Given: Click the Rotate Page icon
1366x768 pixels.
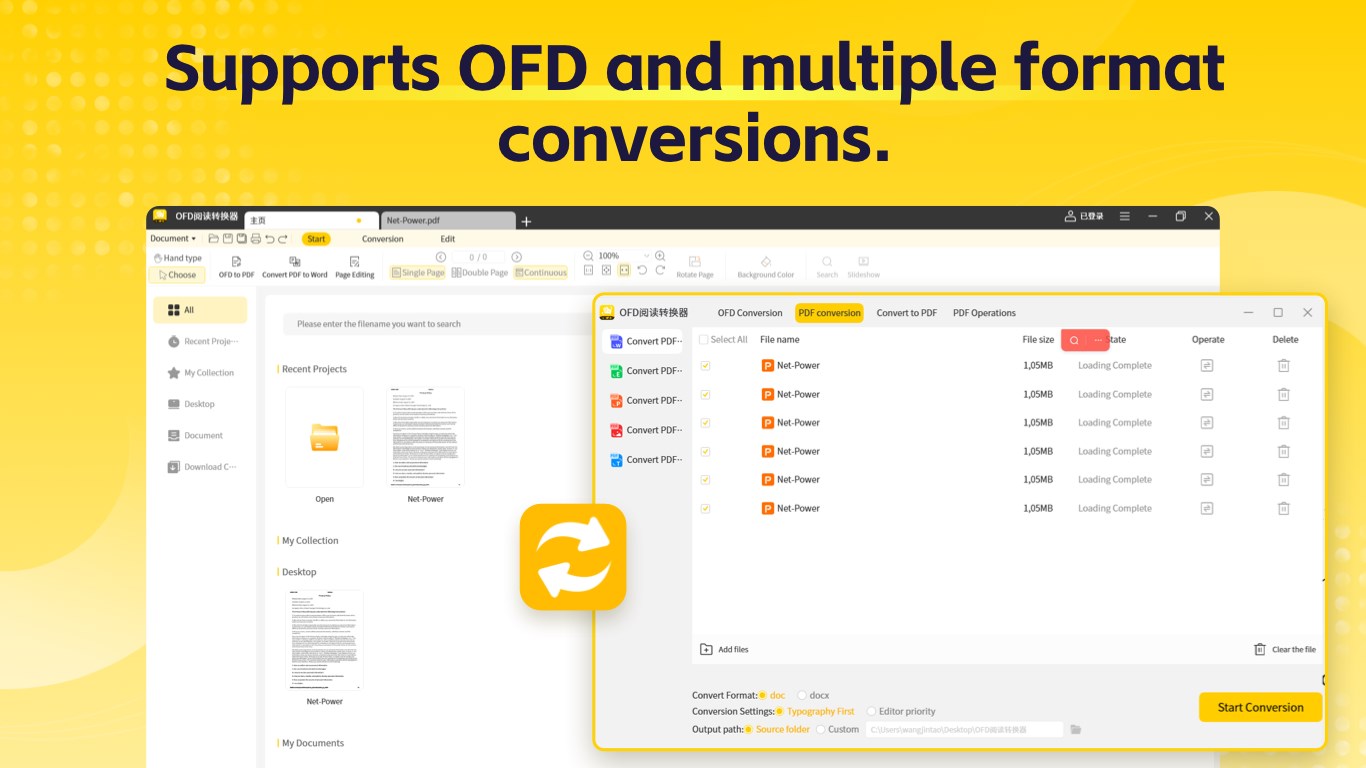Looking at the screenshot, I should [x=695, y=266].
